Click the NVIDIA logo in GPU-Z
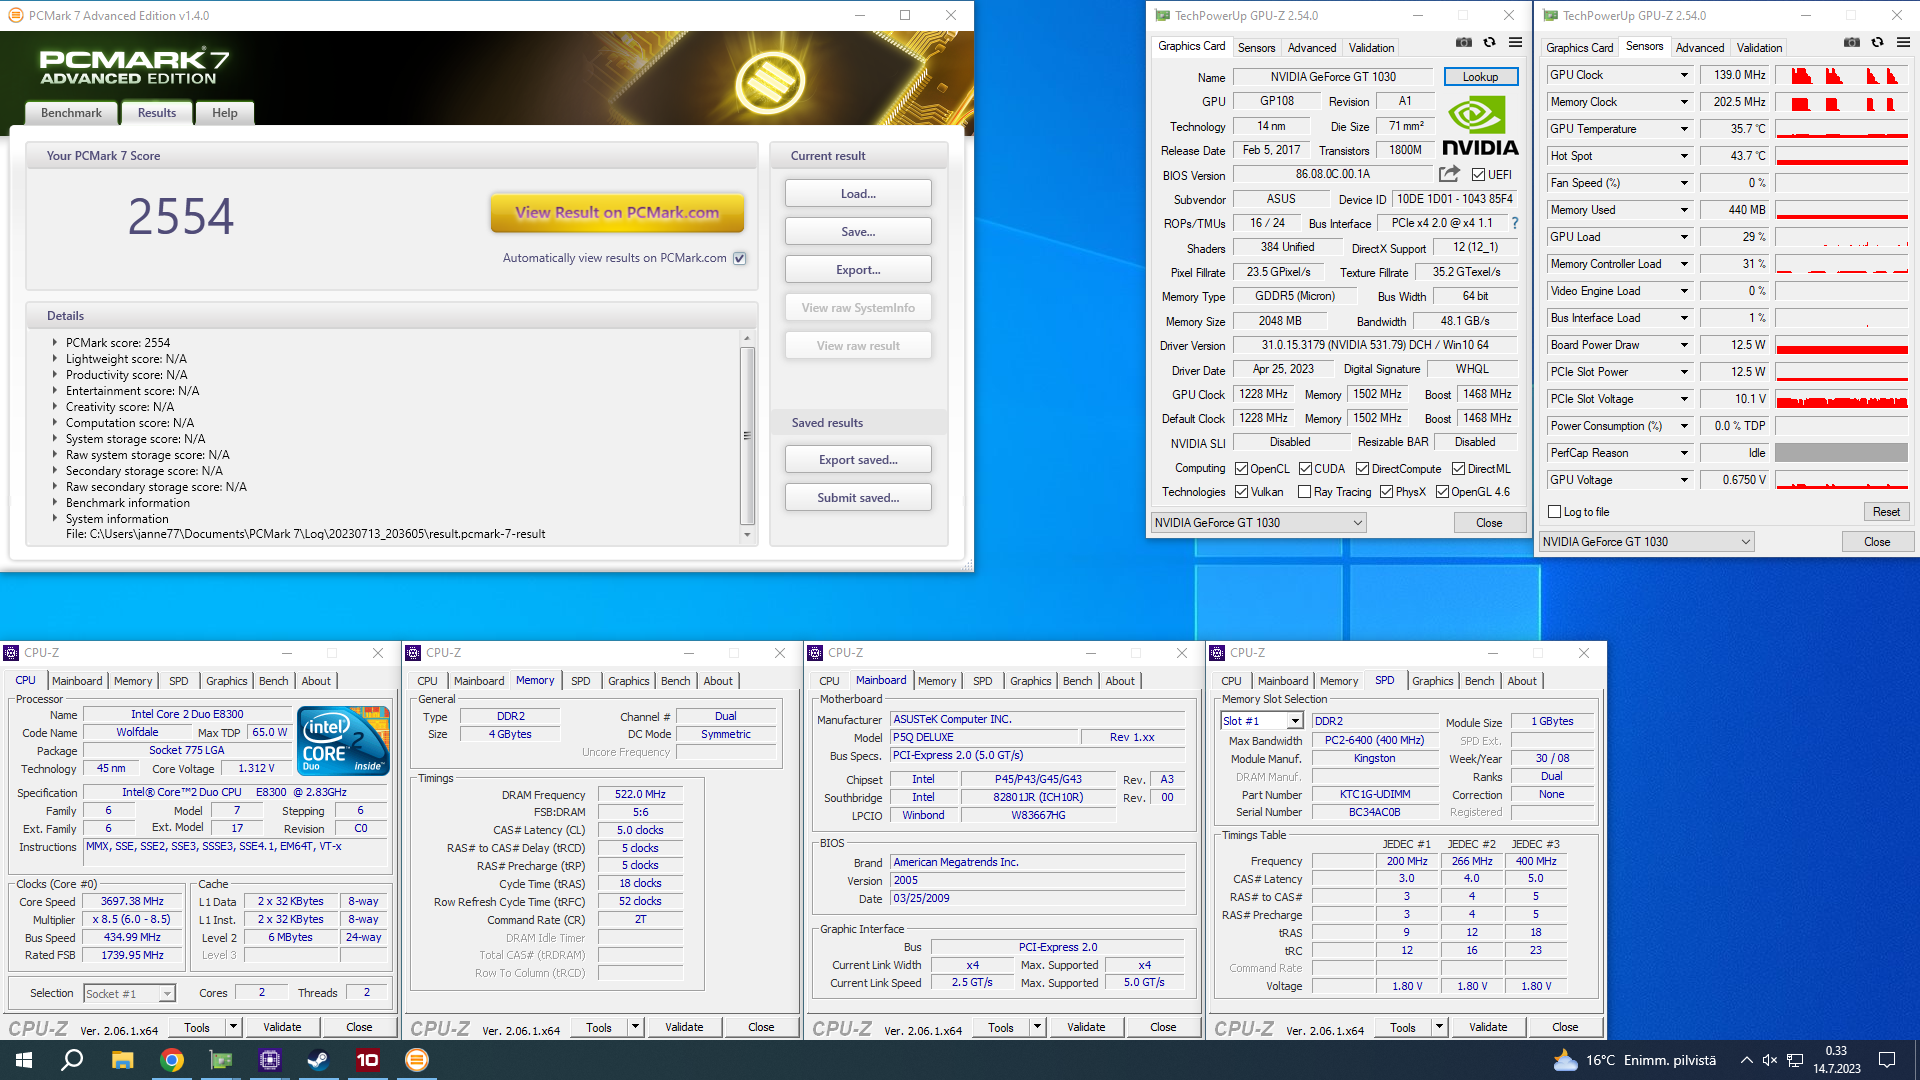This screenshot has height=1080, width=1920. click(1480, 127)
